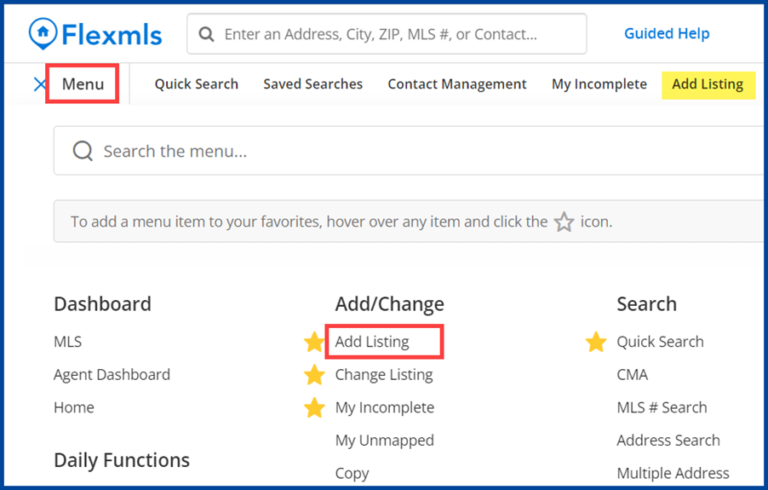Click the magnifier icon in top address search
768x490 pixels.
point(206,34)
